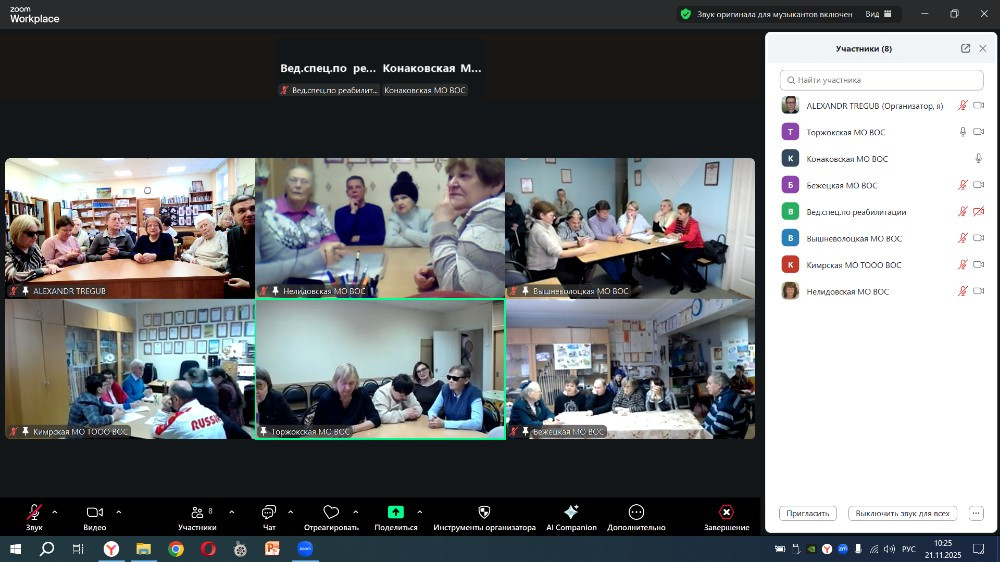Screen dimensions: 1000x562
Task: Click the Invite button
Action: coord(807,513)
